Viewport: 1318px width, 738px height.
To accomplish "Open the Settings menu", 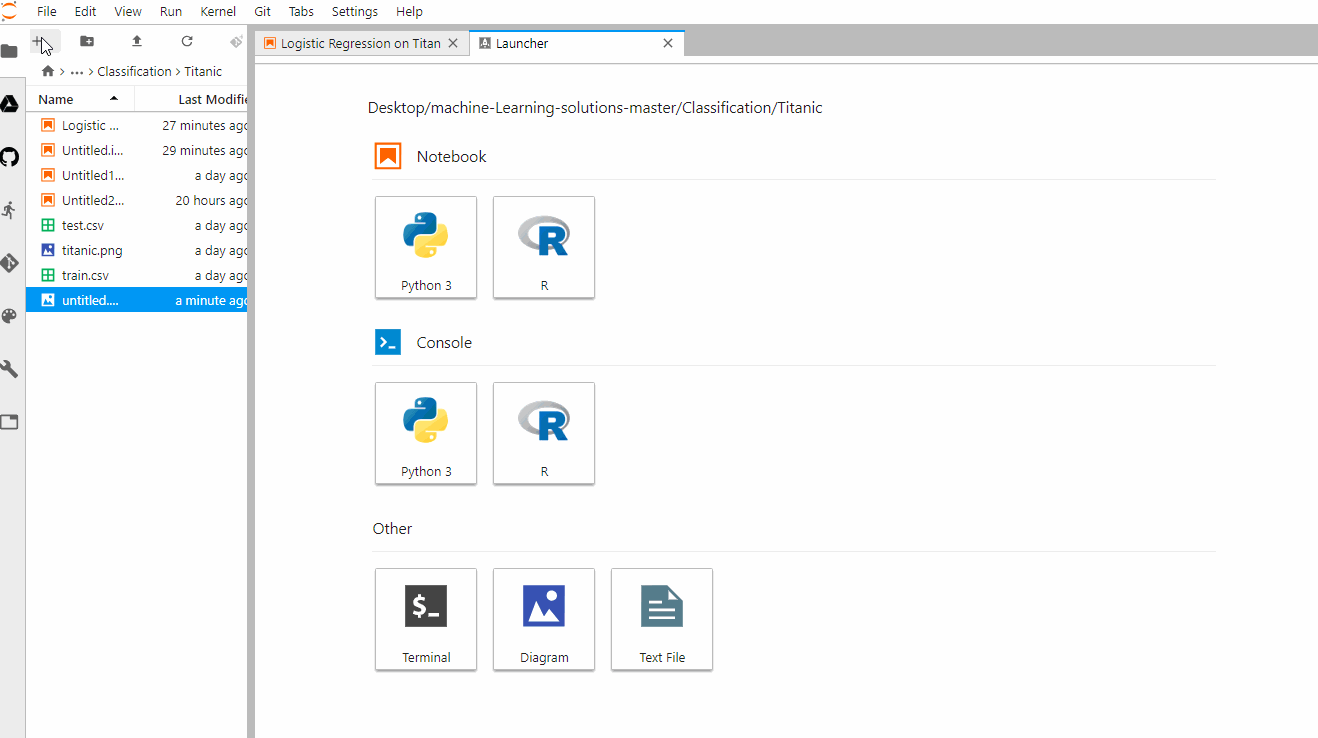I will pos(355,12).
